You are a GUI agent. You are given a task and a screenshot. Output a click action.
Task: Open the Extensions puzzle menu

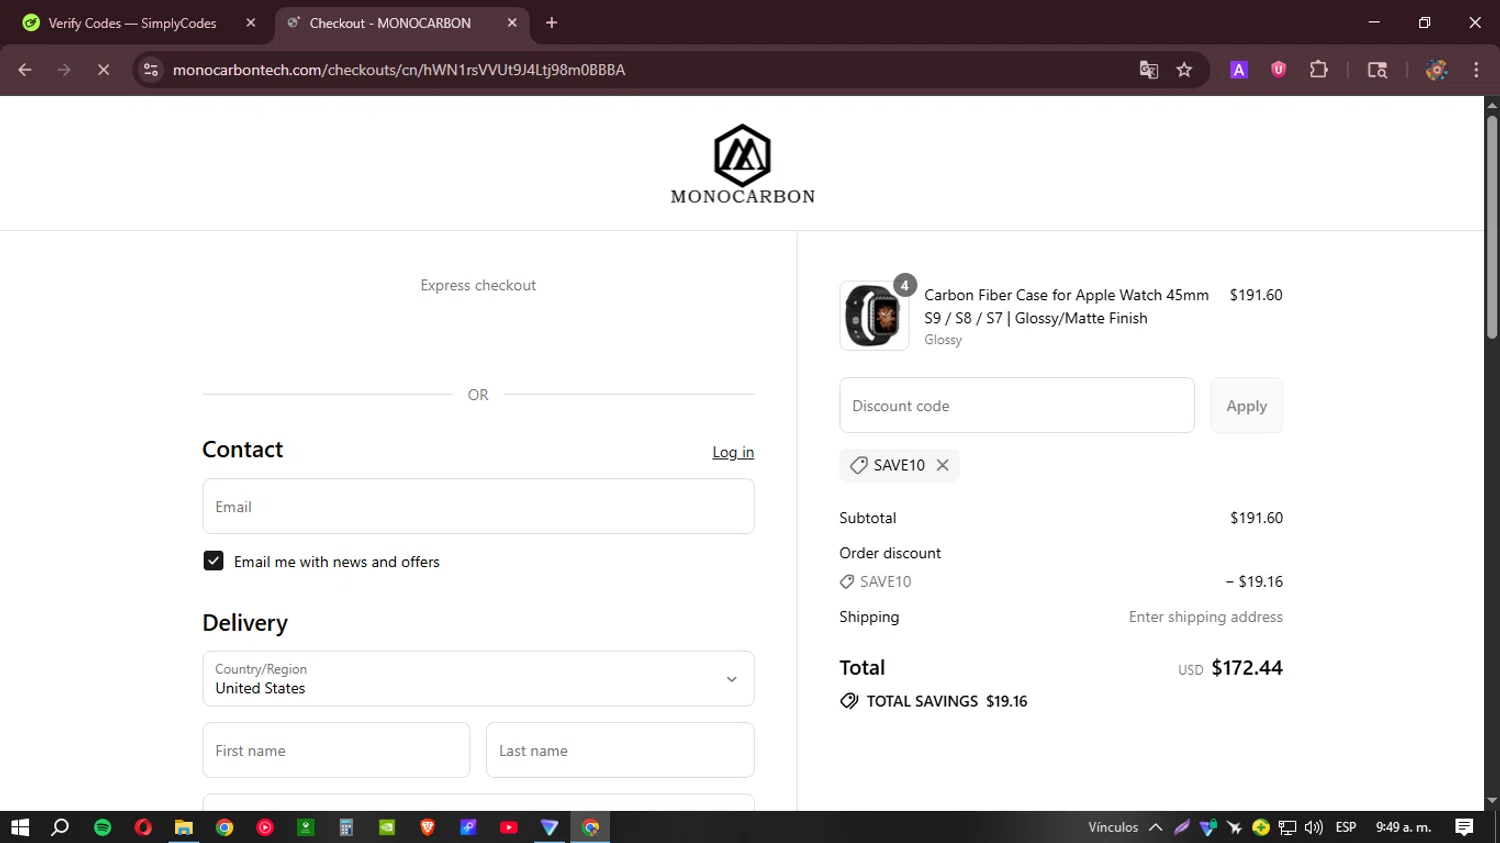coord(1319,70)
